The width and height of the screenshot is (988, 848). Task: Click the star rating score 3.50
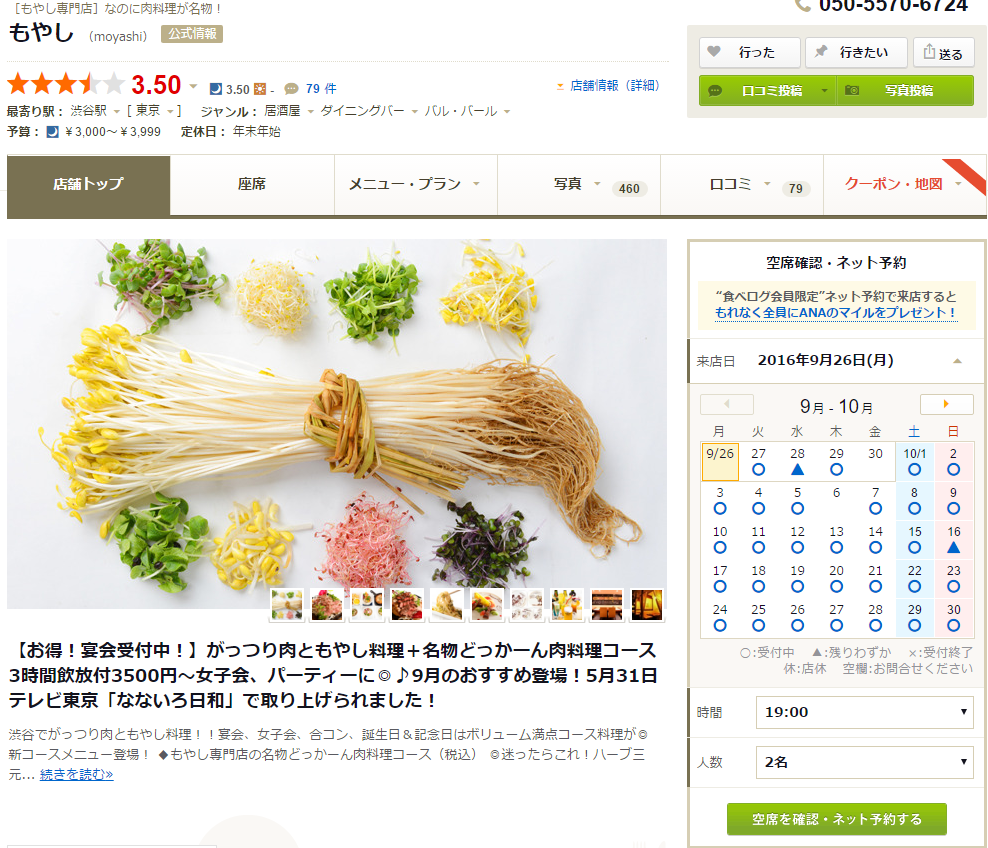(x=156, y=85)
